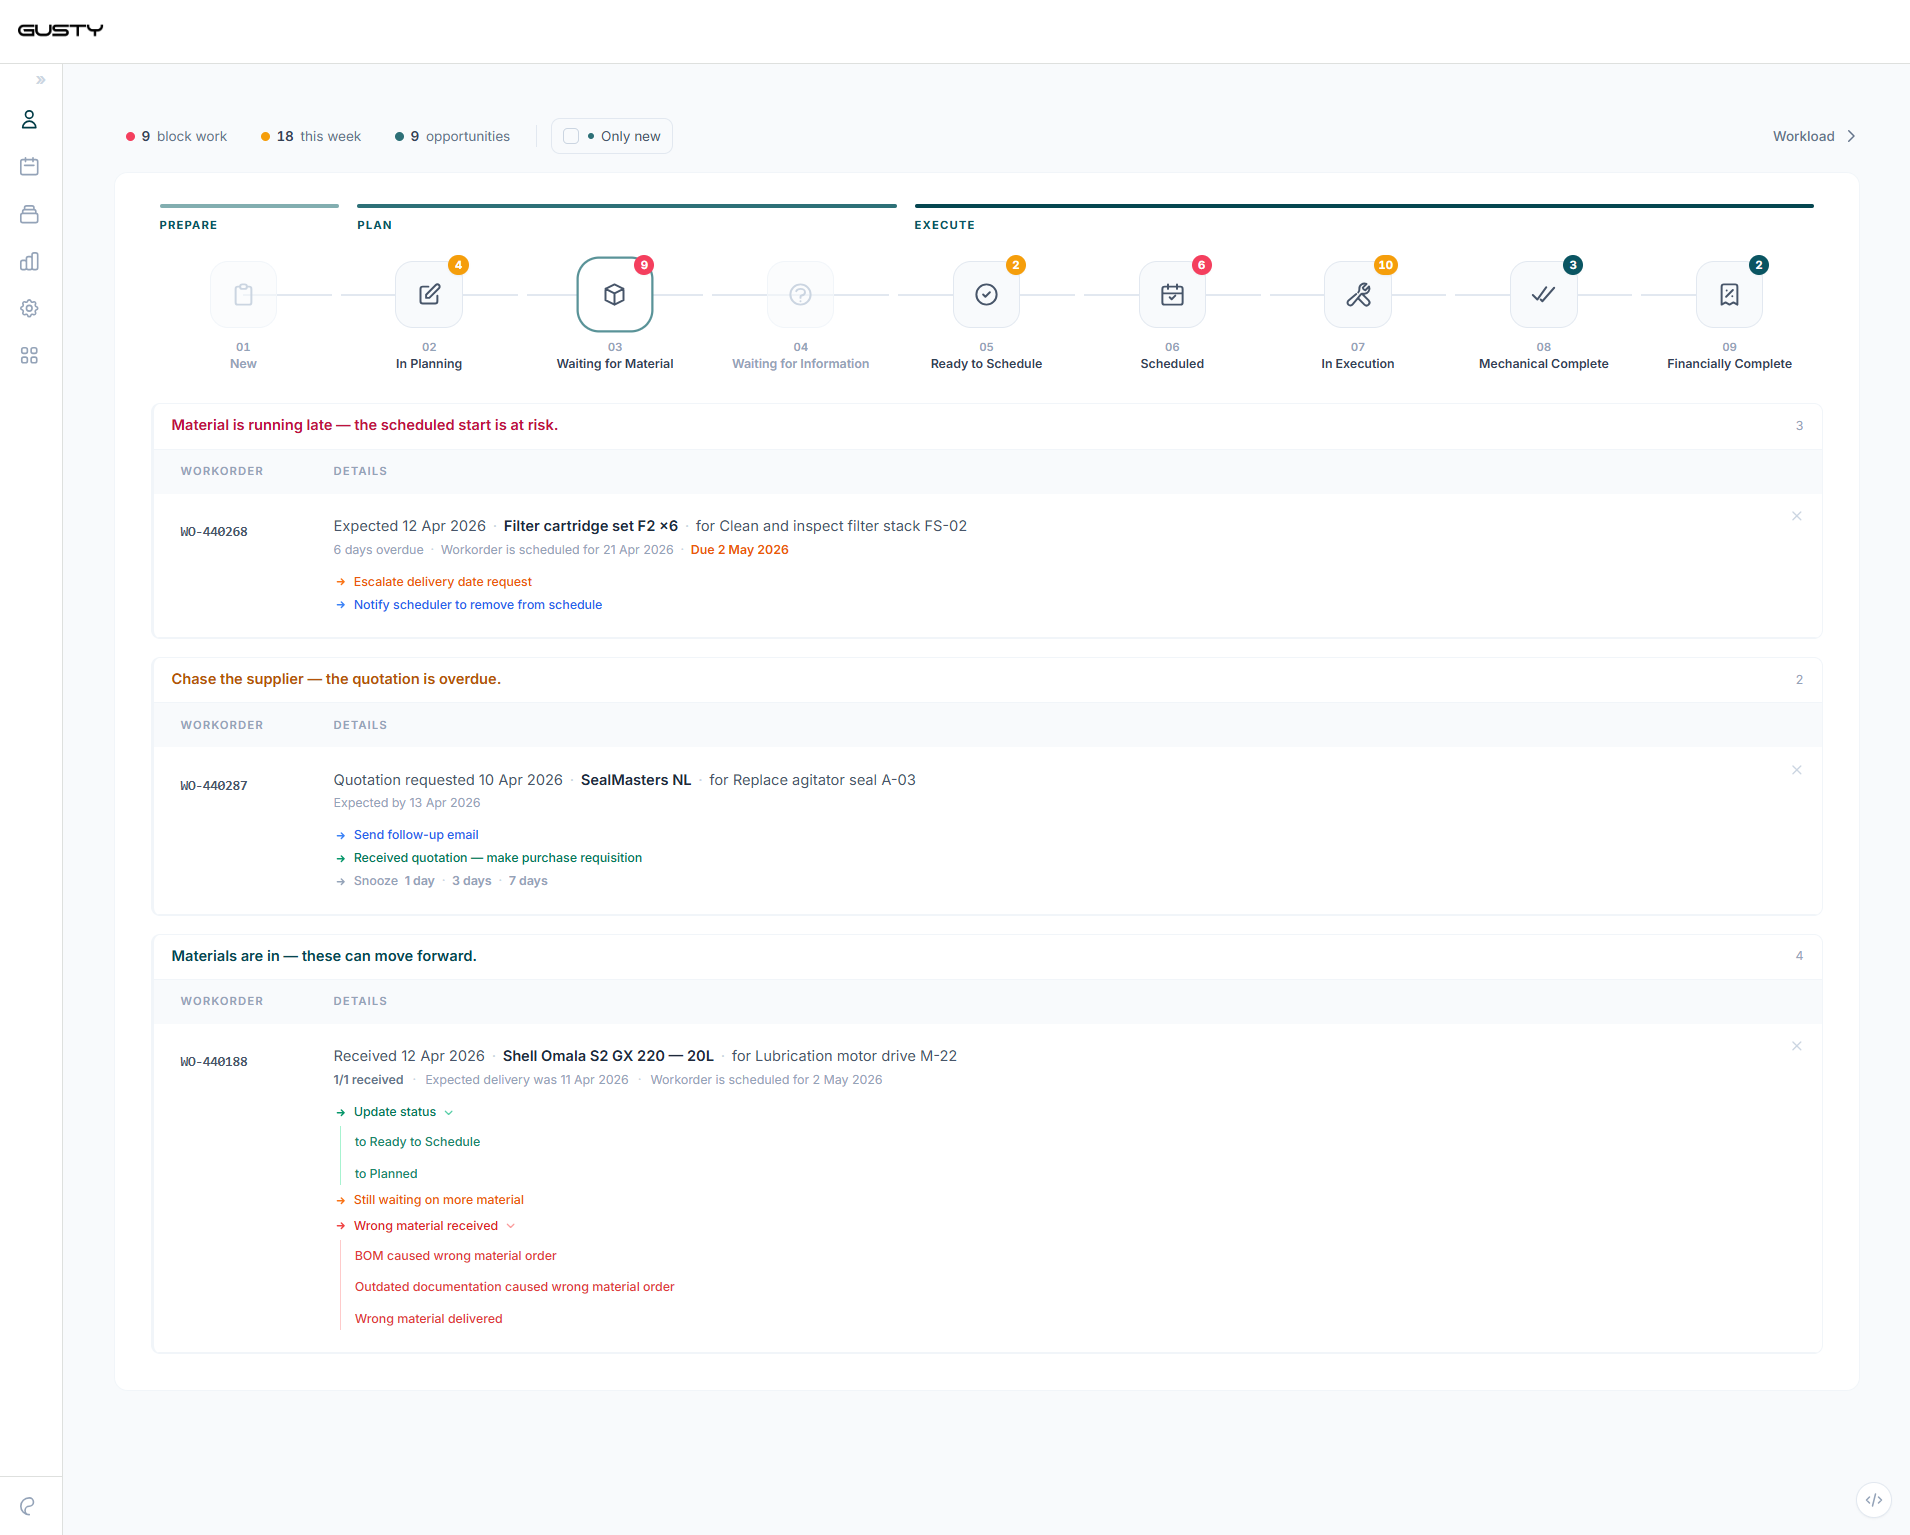Choose Wrong material delivered
Screen dimensions: 1910x1535
[x=428, y=1319]
